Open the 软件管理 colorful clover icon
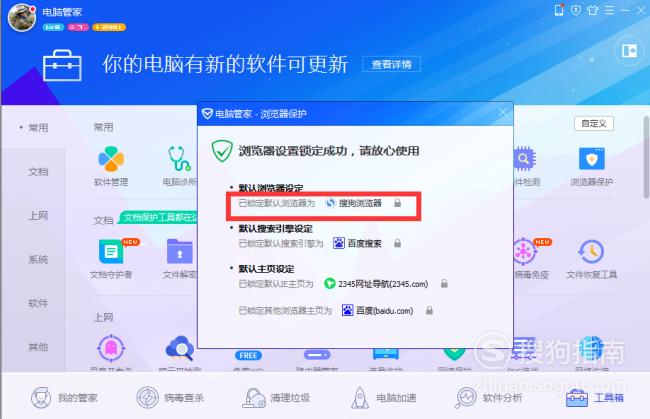 click(111, 159)
